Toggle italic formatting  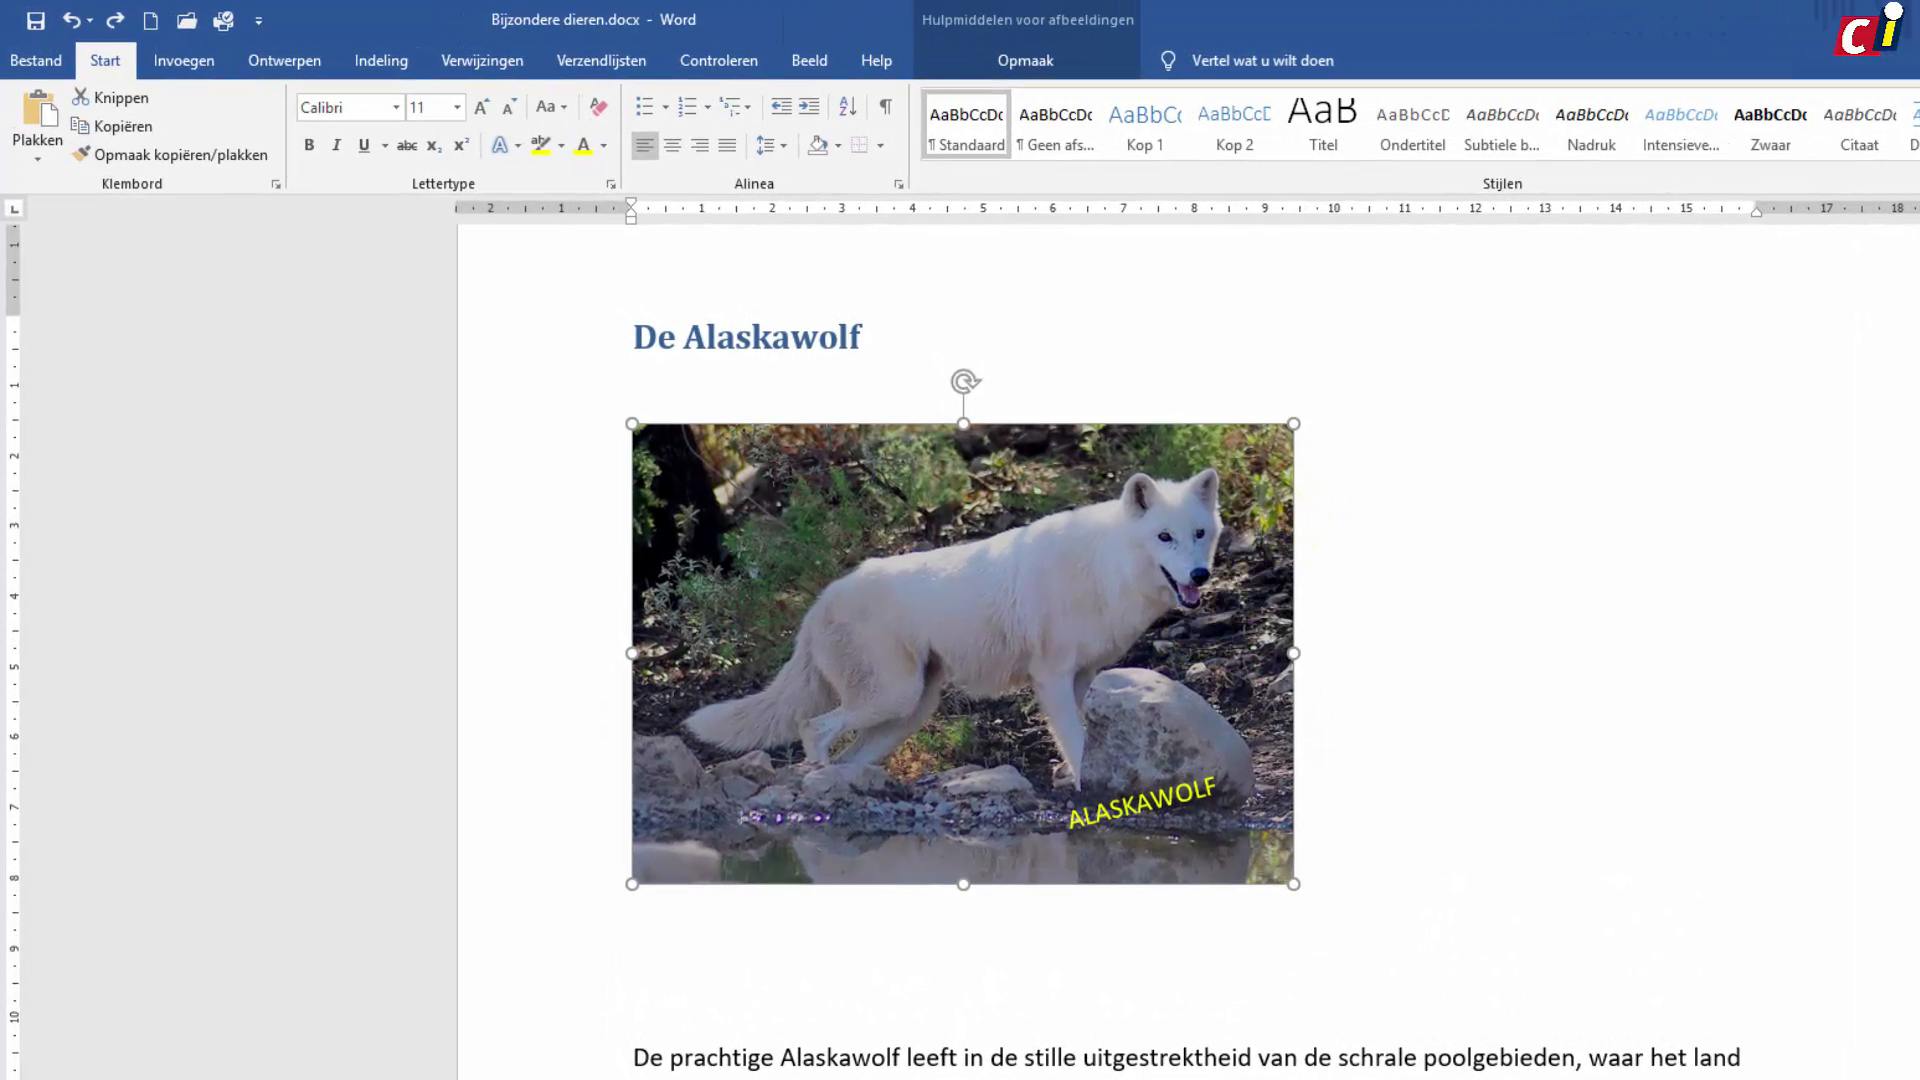[336, 145]
